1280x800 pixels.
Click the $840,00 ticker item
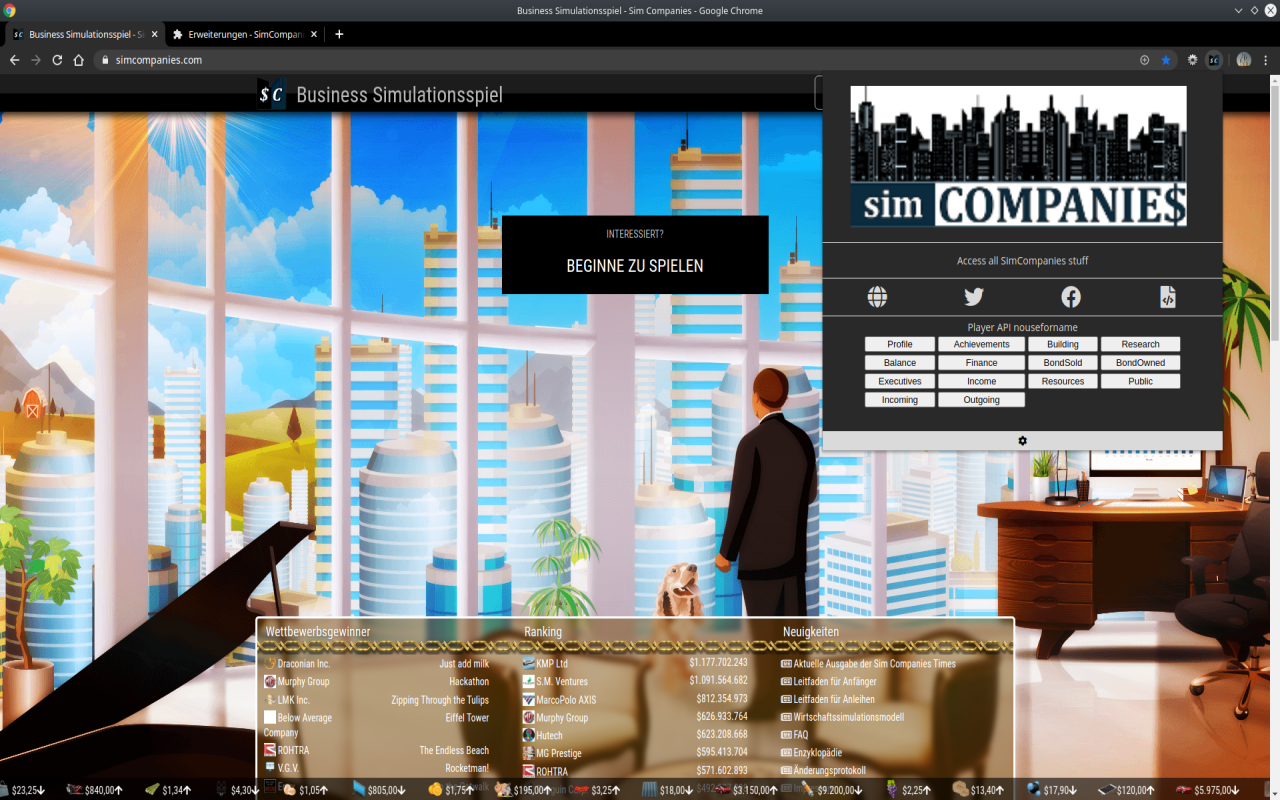tap(95, 789)
